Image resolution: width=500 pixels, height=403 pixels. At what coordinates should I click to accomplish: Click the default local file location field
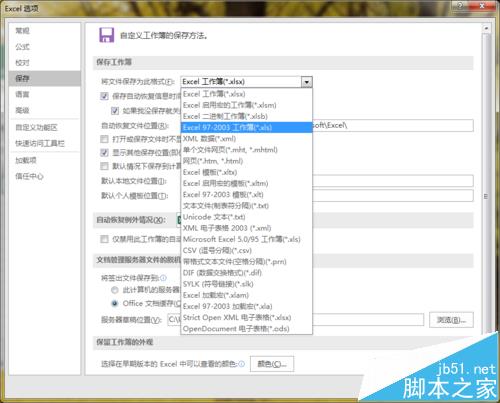coord(393,181)
